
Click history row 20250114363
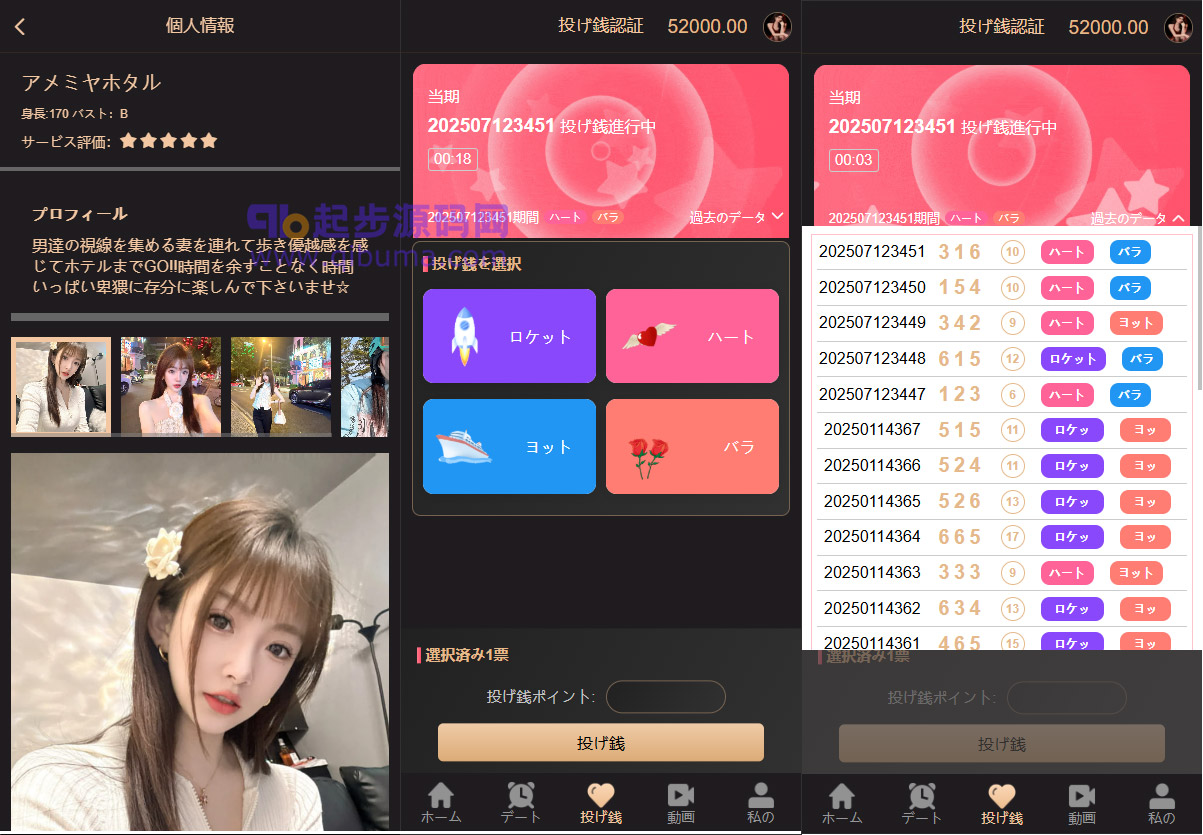pos(1002,573)
